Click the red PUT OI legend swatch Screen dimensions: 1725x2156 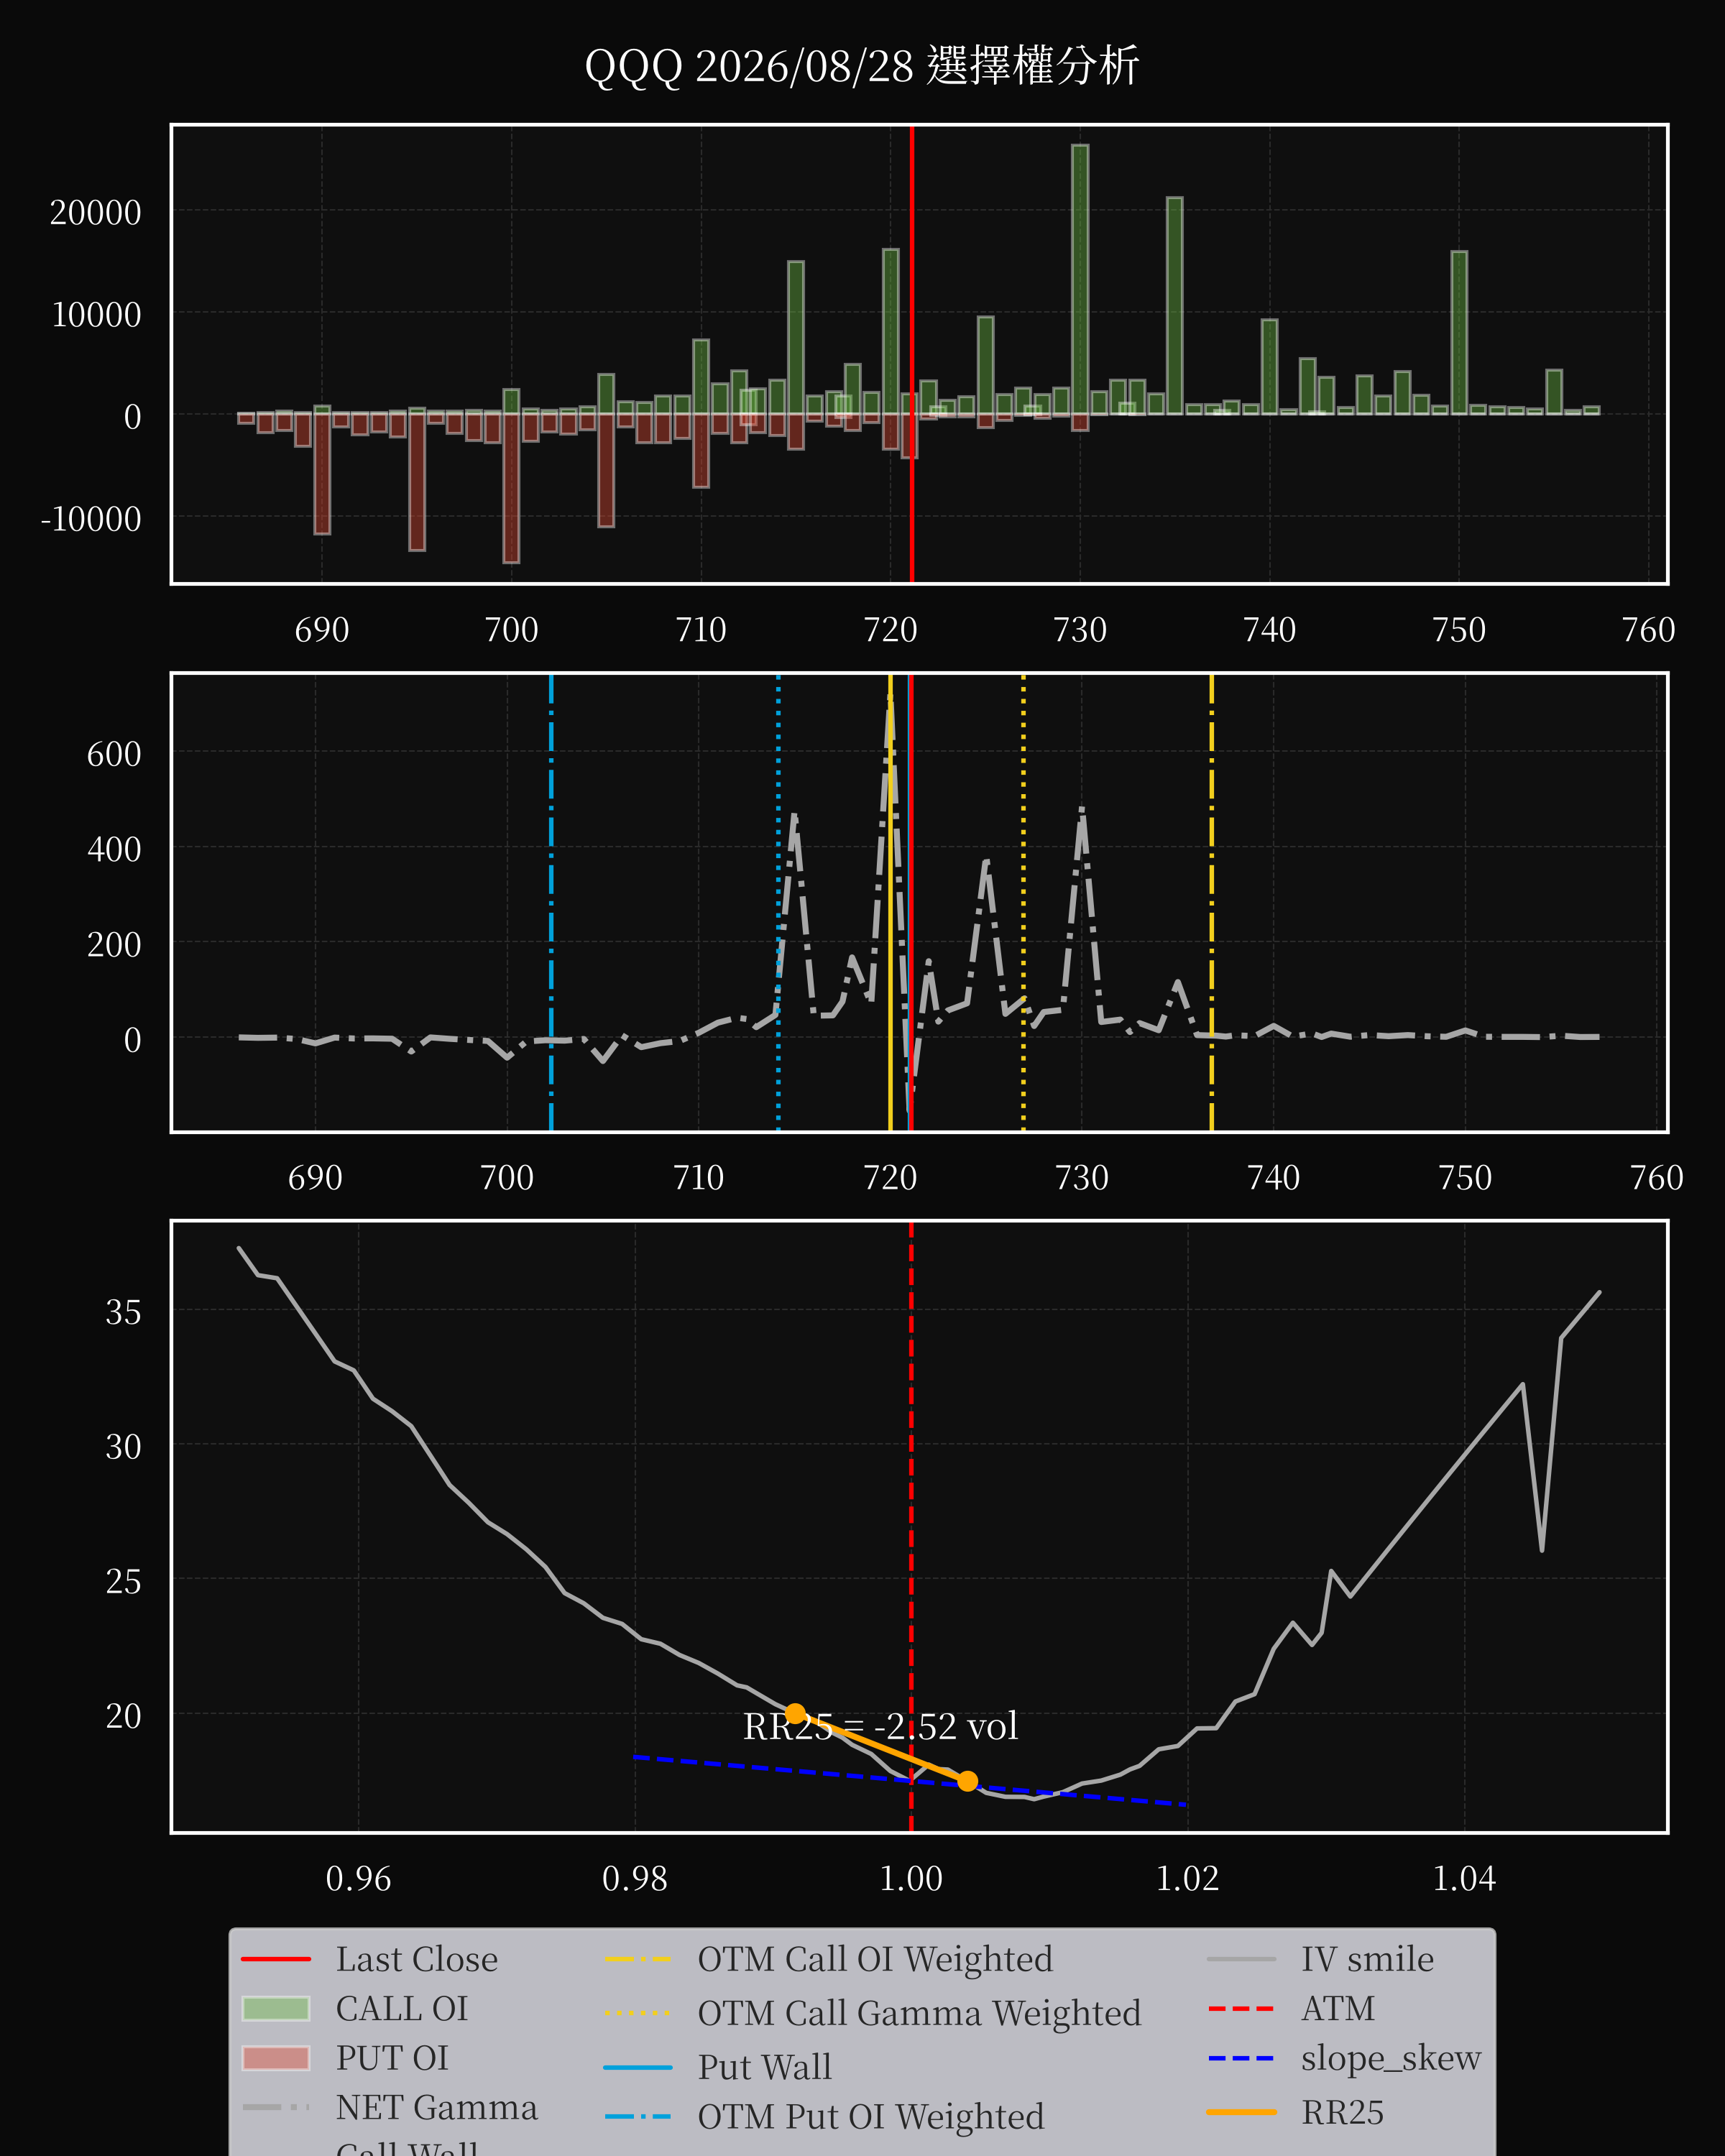tap(276, 2058)
